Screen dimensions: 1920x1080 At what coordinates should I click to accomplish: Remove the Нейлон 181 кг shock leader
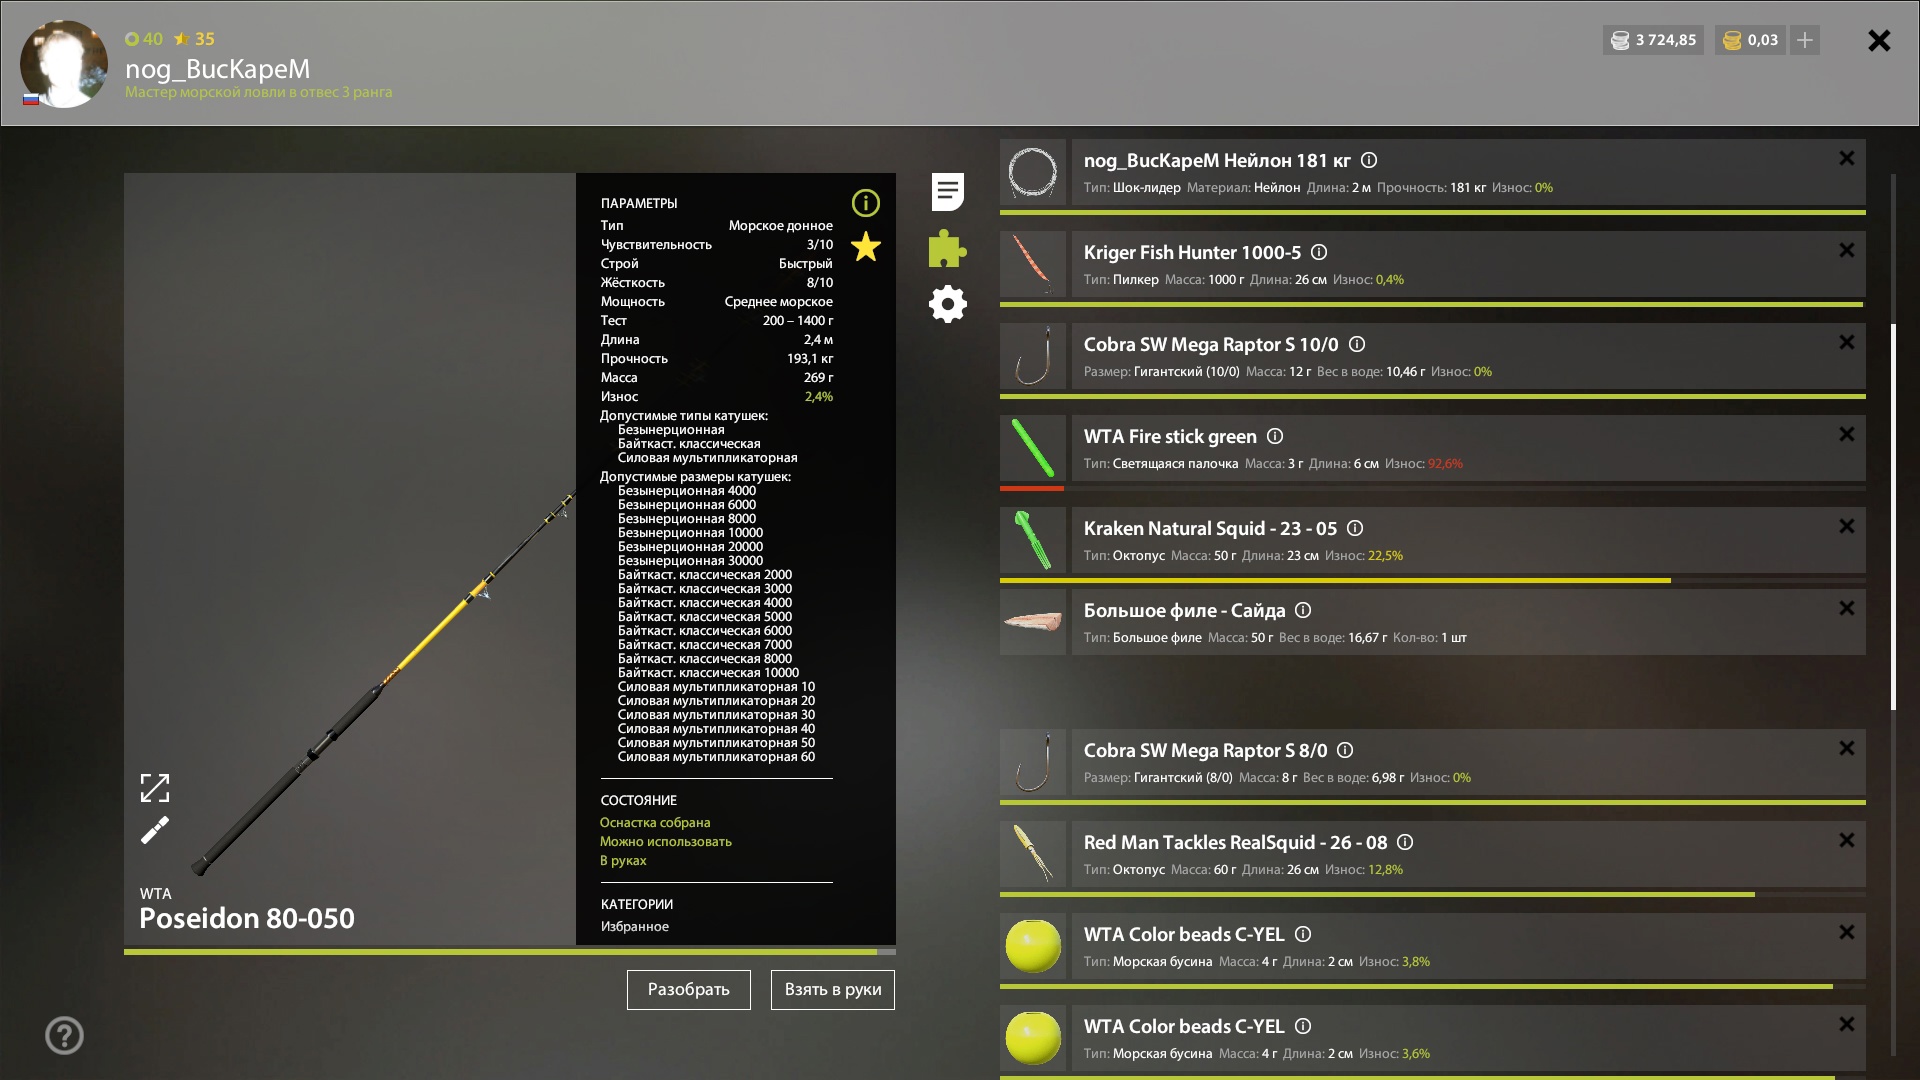click(x=1847, y=158)
